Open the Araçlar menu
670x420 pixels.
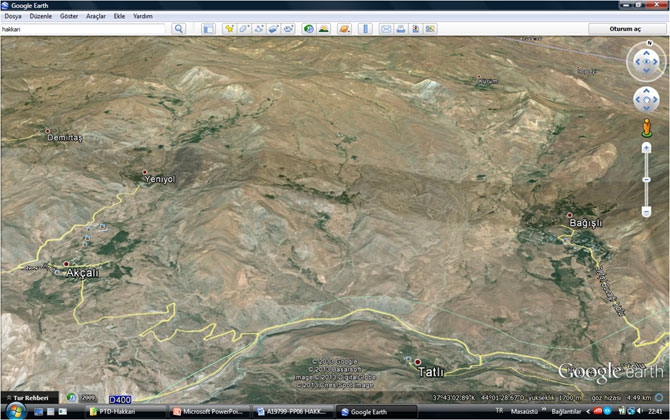click(x=96, y=16)
